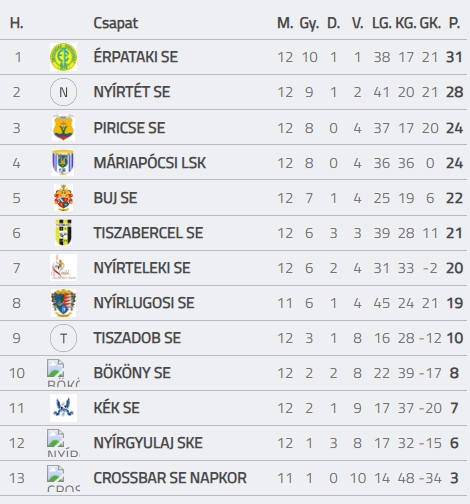Viewport: 470px width, 504px height.
Task: Click the GK. goal difference header
Action: 430,23
